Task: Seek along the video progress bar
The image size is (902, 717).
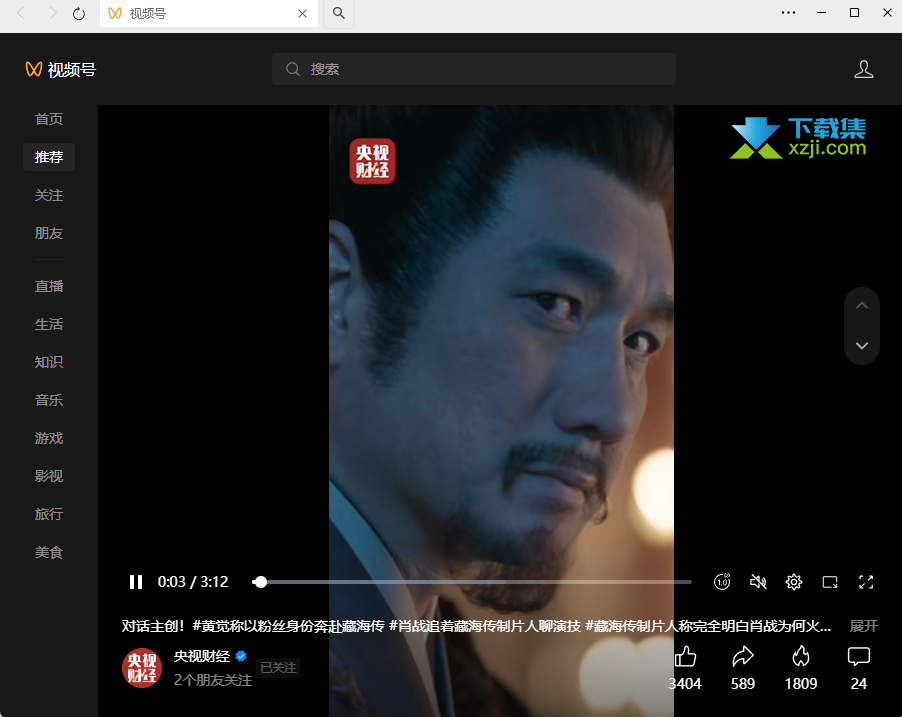Action: pos(472,582)
